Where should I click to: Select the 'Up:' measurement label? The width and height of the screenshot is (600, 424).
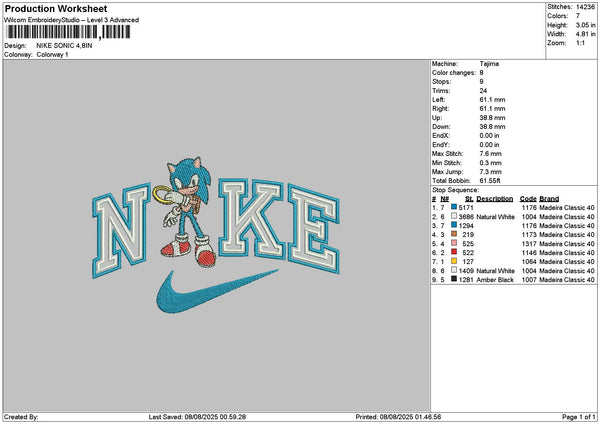coord(437,118)
